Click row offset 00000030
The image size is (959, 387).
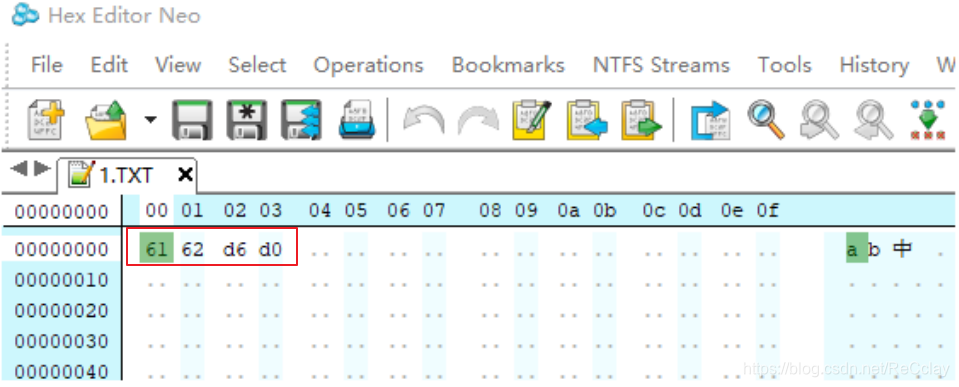tap(61, 341)
